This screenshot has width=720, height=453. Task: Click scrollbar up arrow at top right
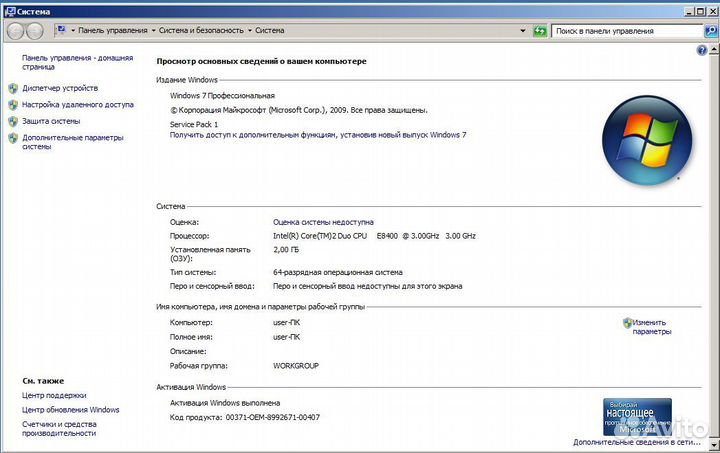click(x=714, y=49)
